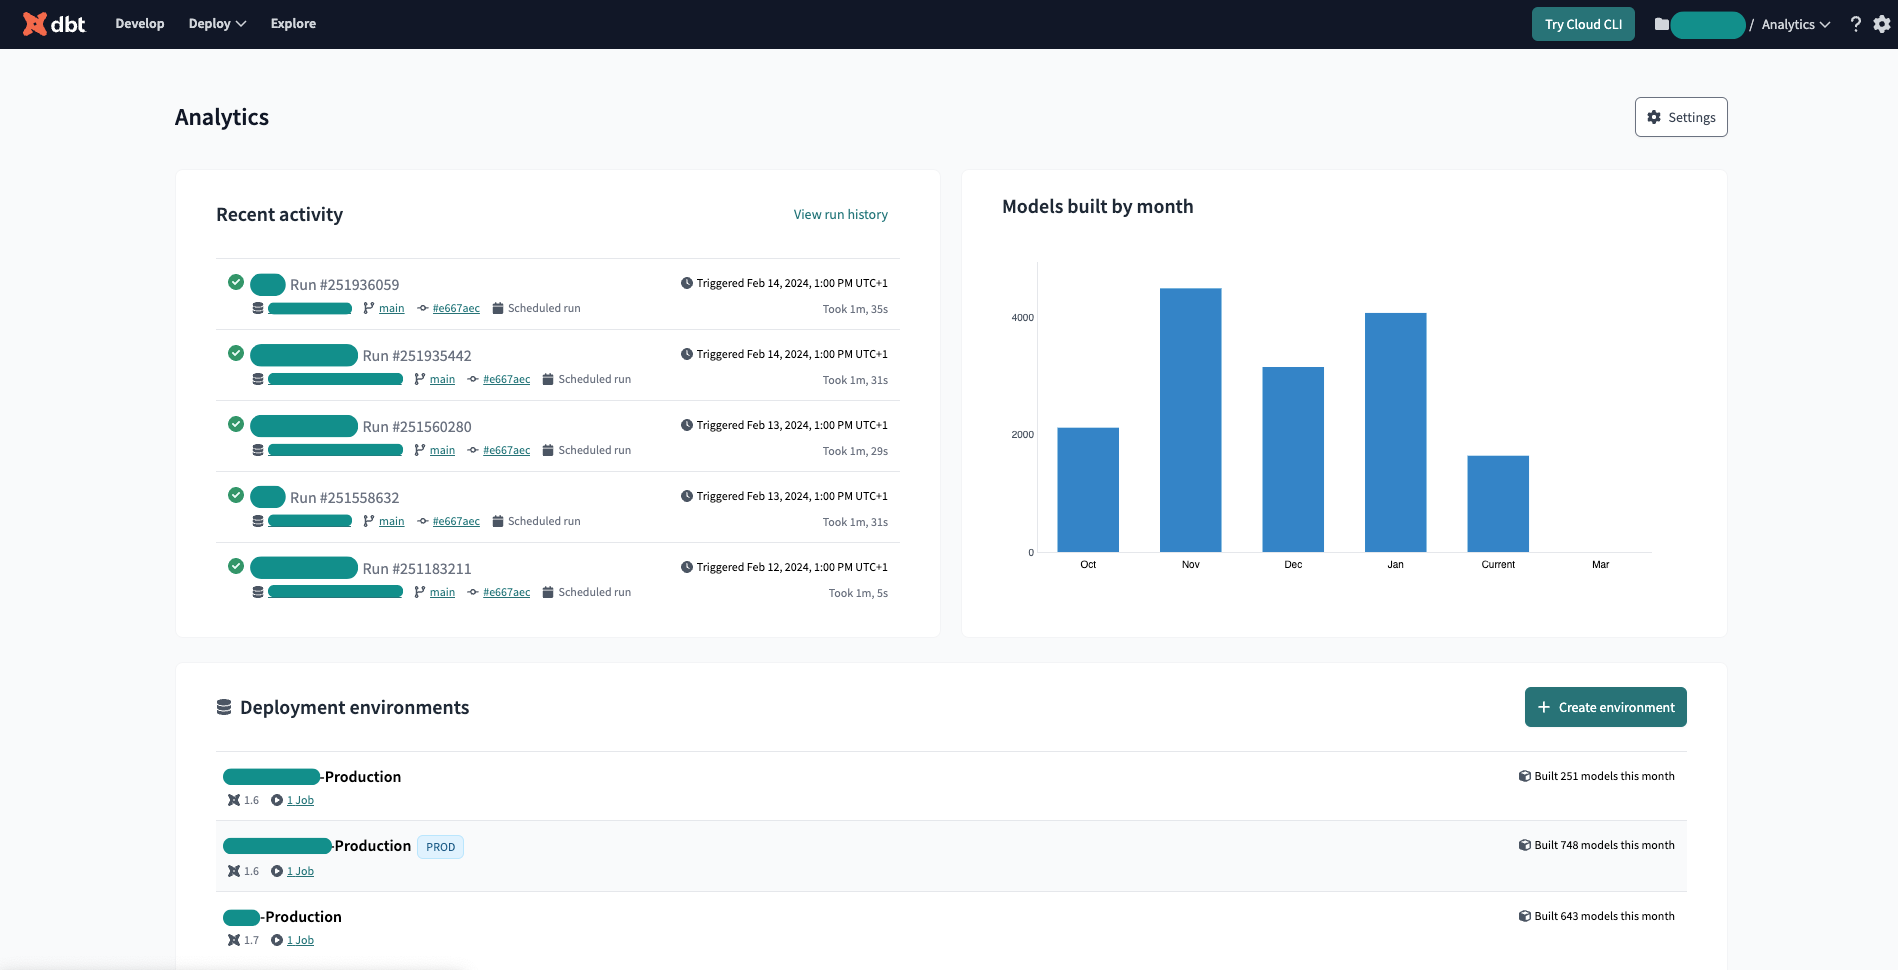Viewport: 1898px width, 970px height.
Task: Open the Analytics Settings button
Action: click(1681, 117)
